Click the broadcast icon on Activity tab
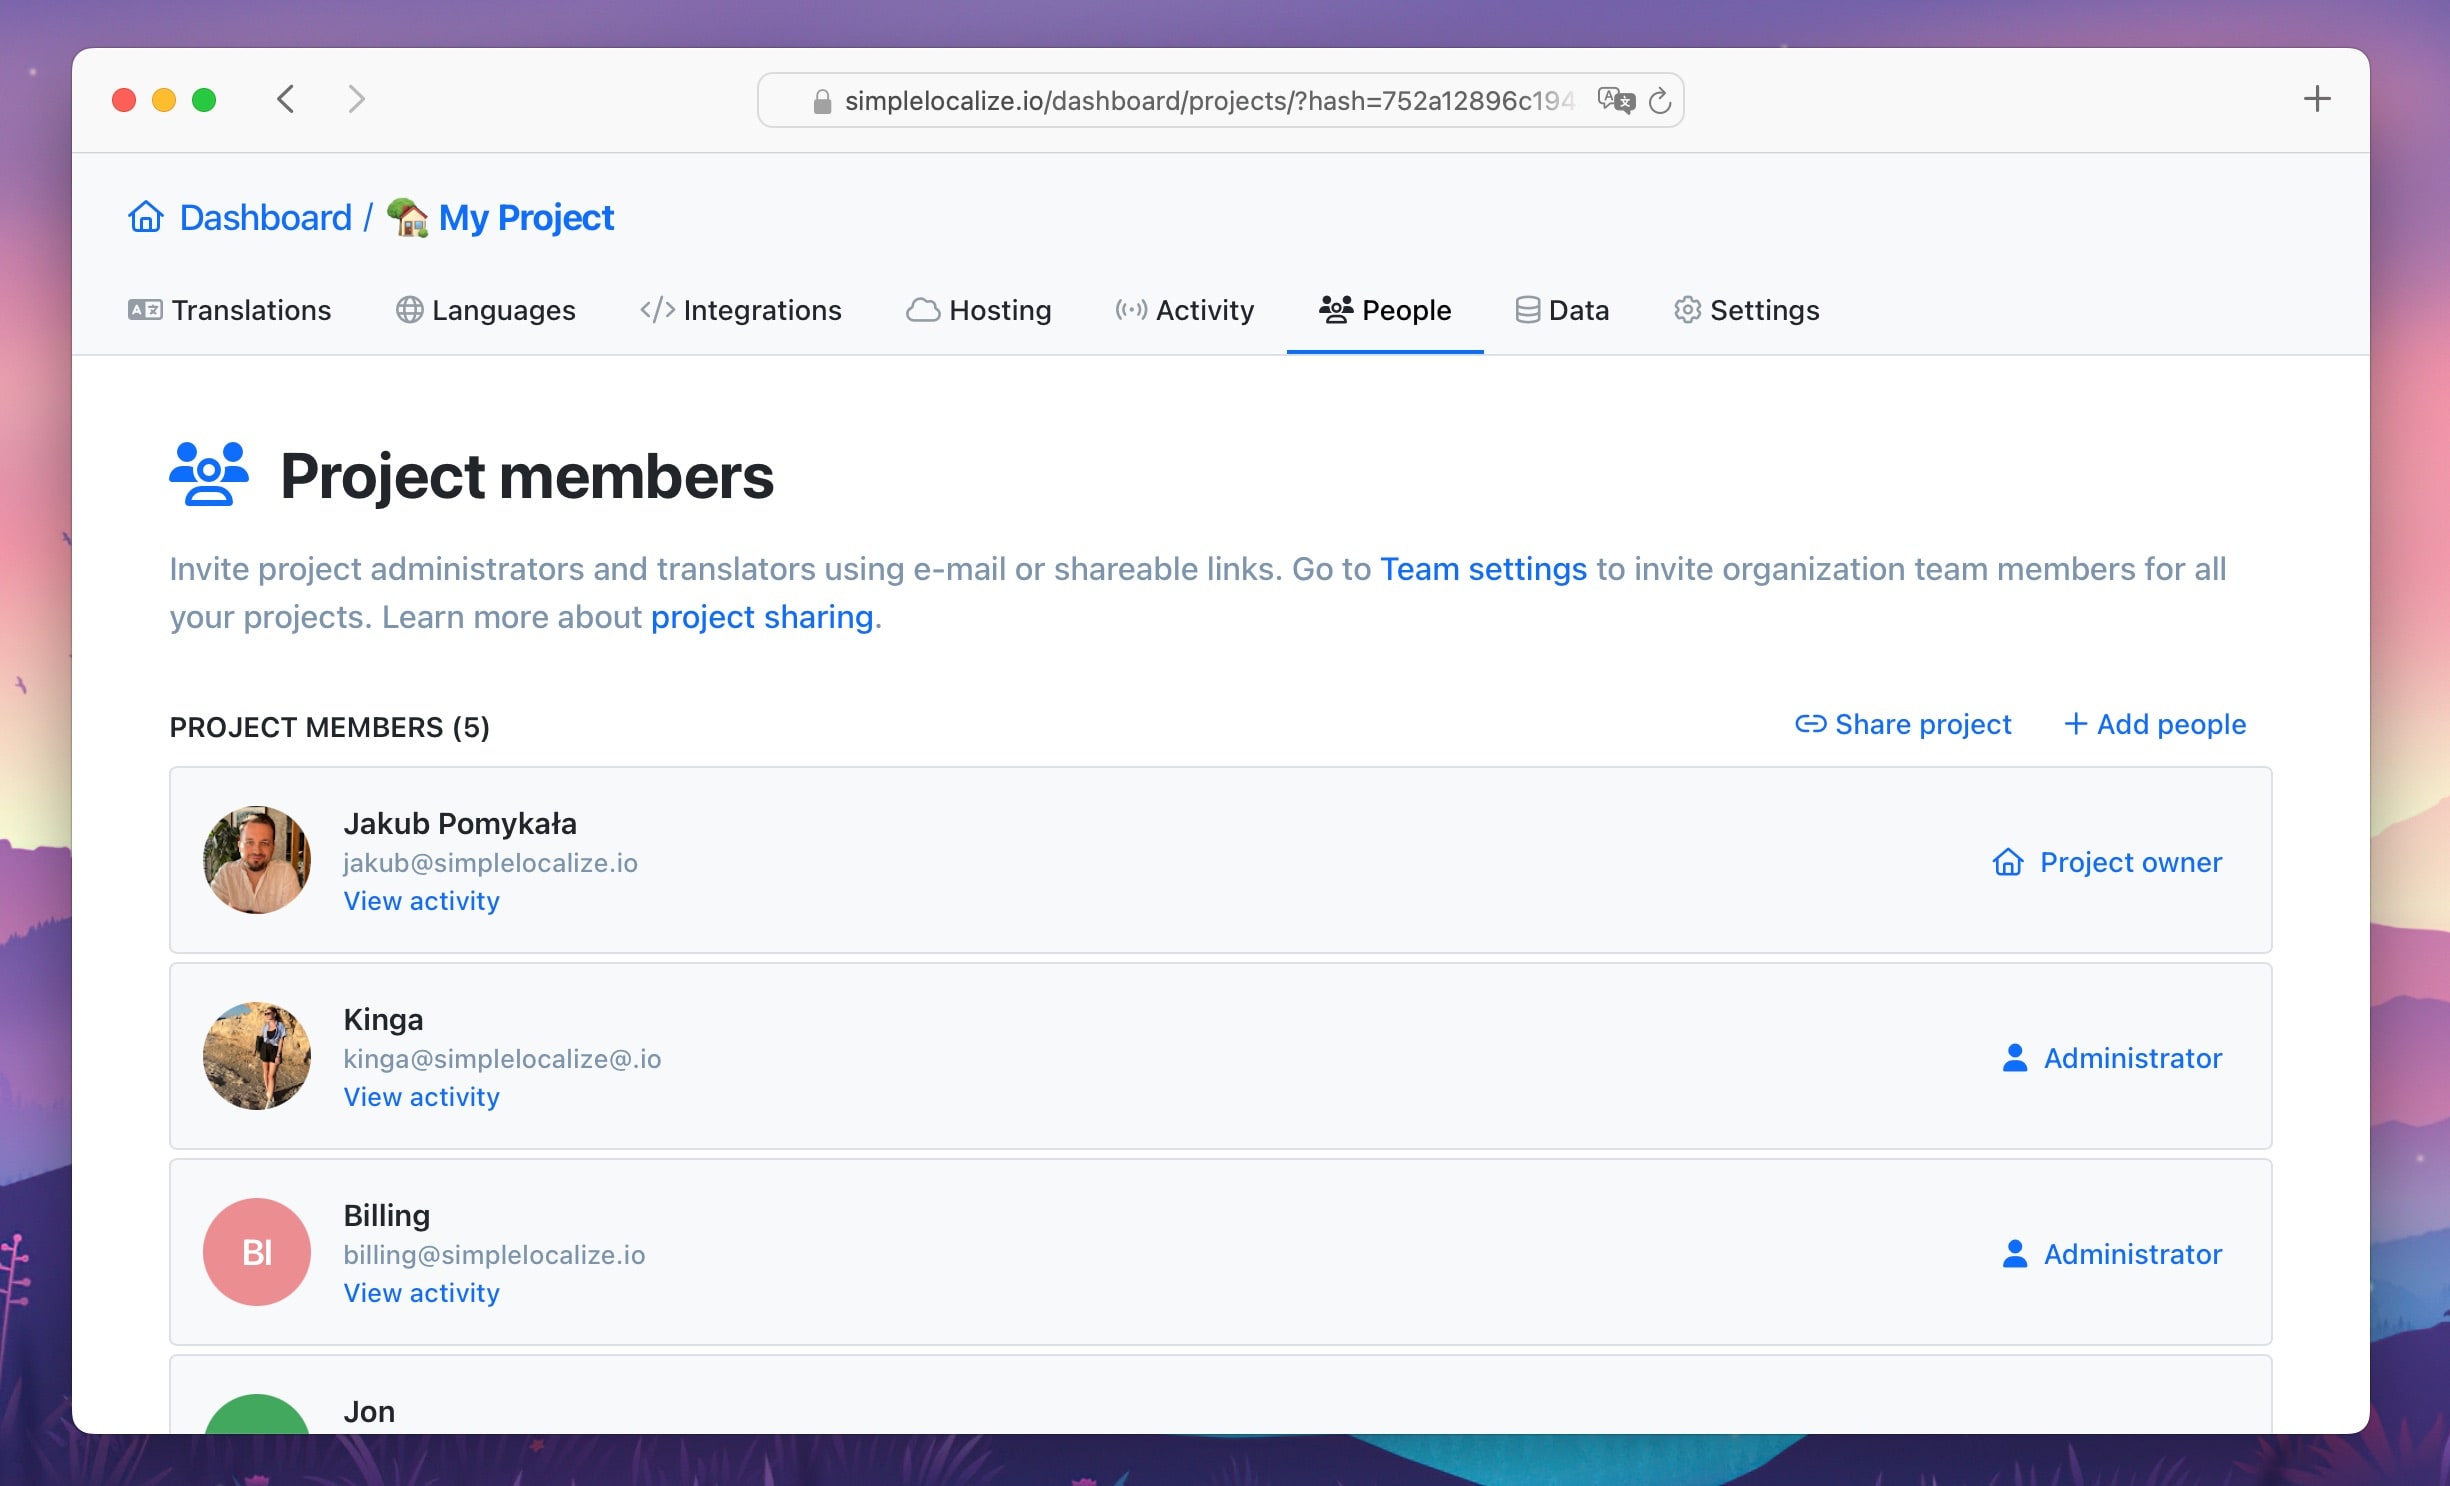The image size is (2450, 1486). point(1131,310)
